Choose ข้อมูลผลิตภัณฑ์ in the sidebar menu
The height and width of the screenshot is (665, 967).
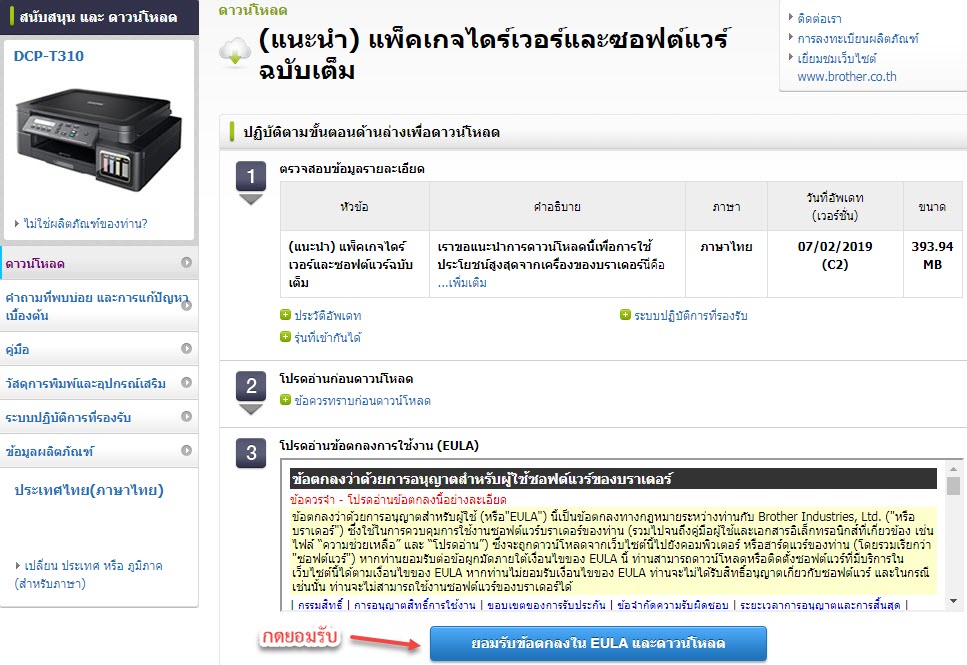pyautogui.click(x=99, y=451)
